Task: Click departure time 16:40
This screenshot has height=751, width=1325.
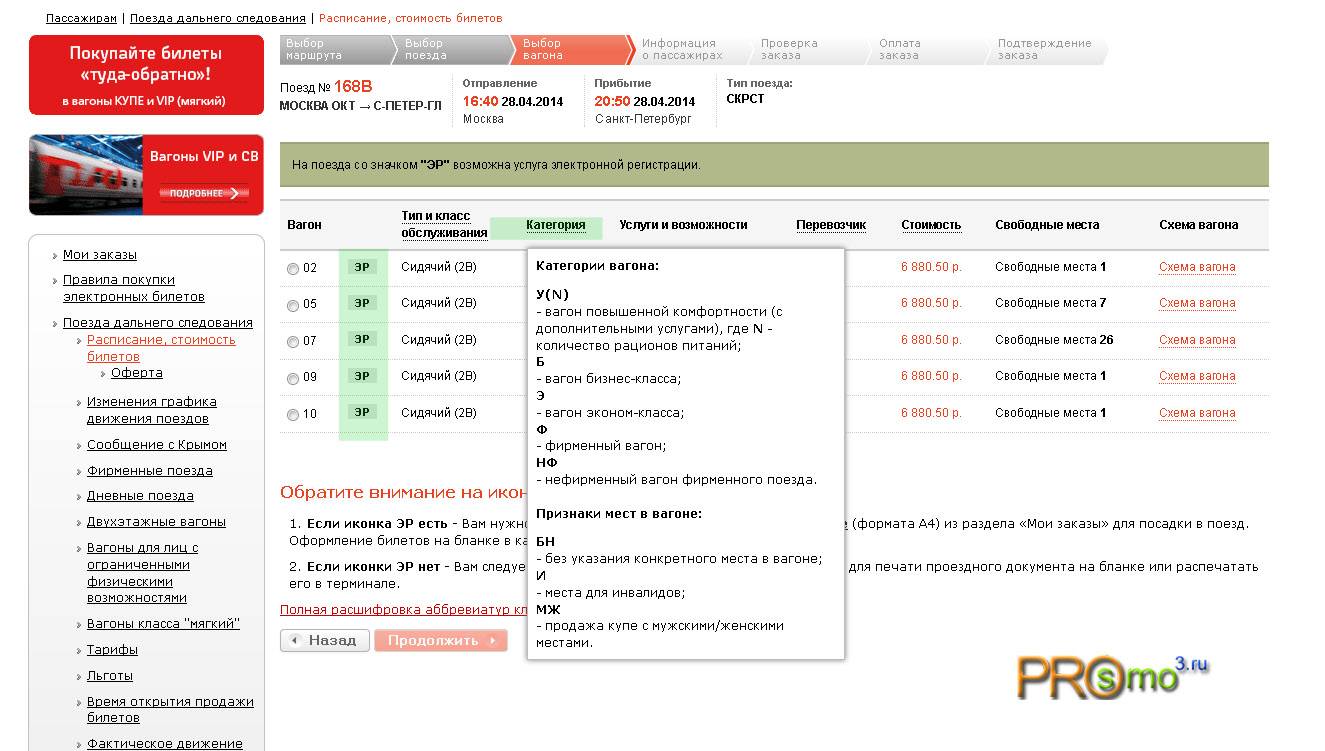Action: pyautogui.click(x=480, y=102)
